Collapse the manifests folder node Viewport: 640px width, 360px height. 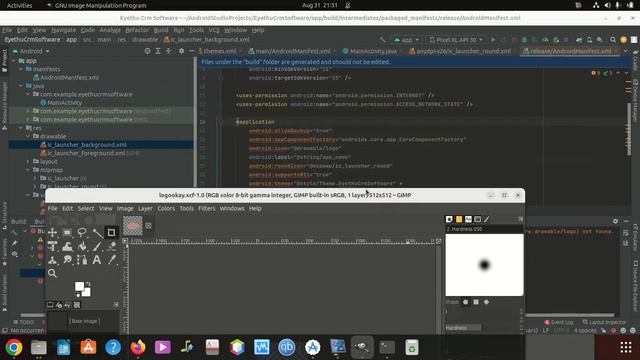[21, 69]
